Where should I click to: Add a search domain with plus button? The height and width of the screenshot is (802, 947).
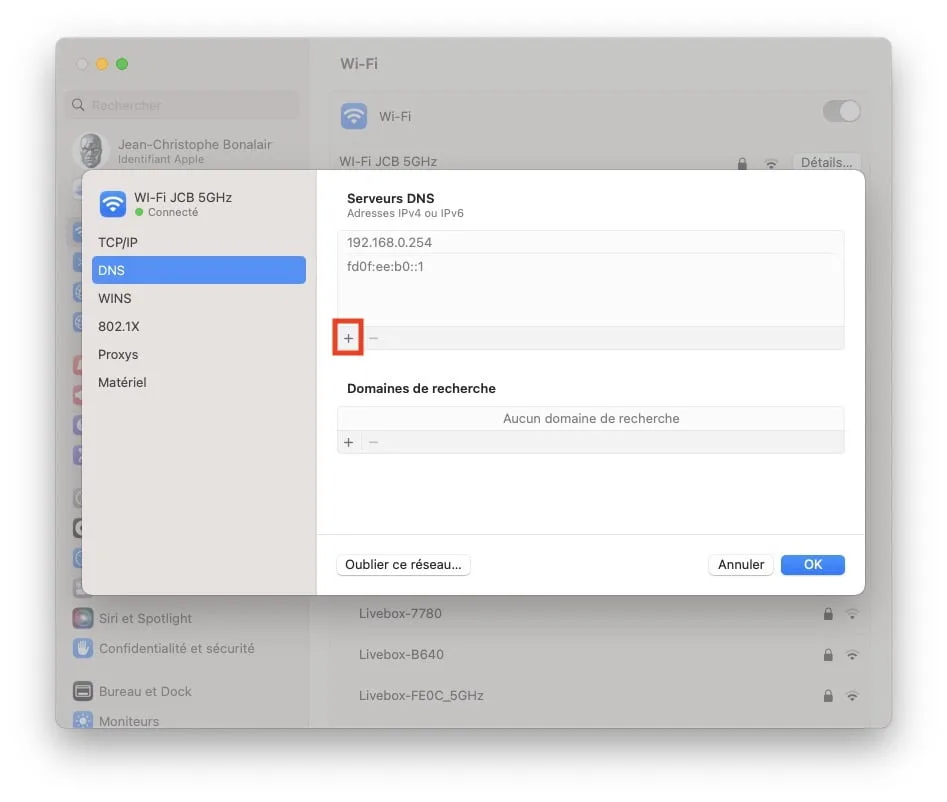pyautogui.click(x=348, y=442)
